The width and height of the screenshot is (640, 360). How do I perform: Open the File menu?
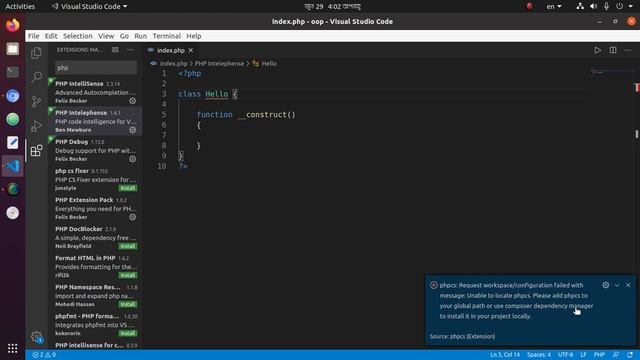coord(33,36)
